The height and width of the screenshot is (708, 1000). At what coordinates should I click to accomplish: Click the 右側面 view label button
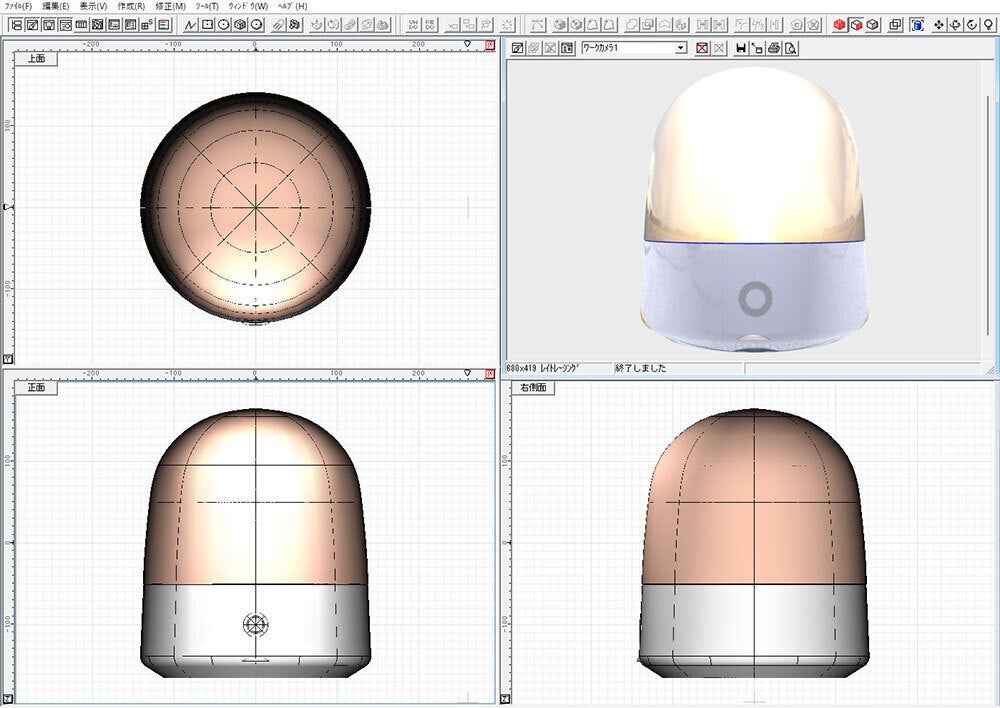tap(533, 387)
